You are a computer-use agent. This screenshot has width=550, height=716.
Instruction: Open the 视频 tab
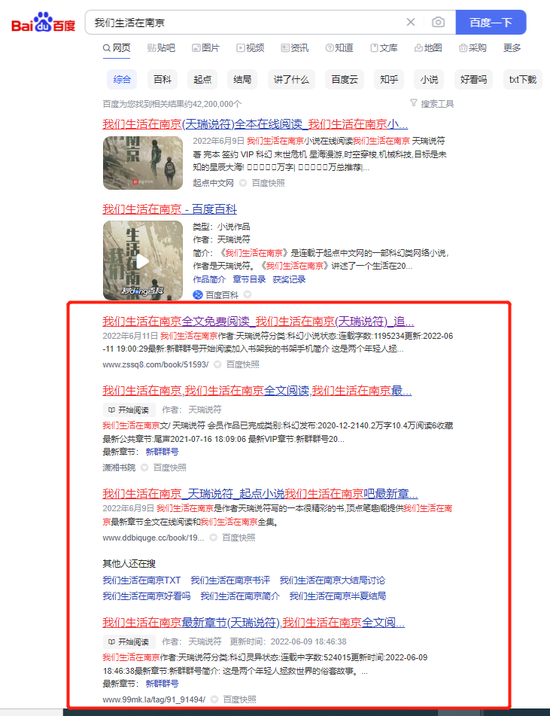click(x=250, y=48)
